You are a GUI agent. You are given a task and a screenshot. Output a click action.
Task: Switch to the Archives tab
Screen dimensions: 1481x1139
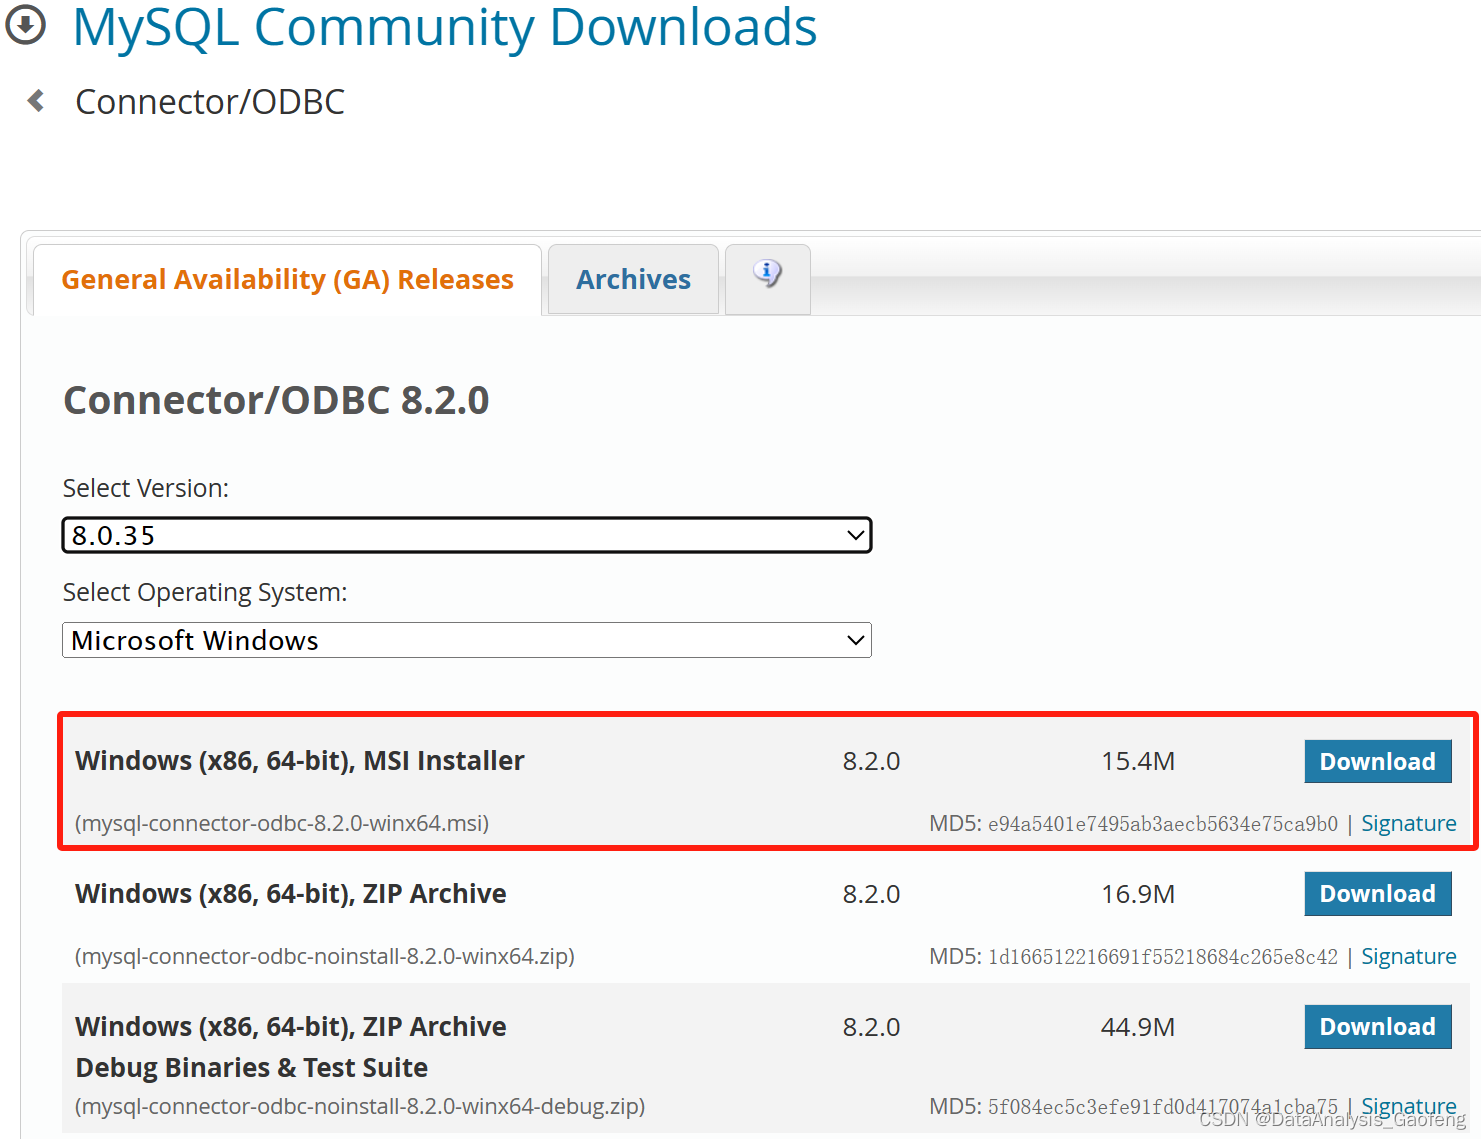click(632, 279)
